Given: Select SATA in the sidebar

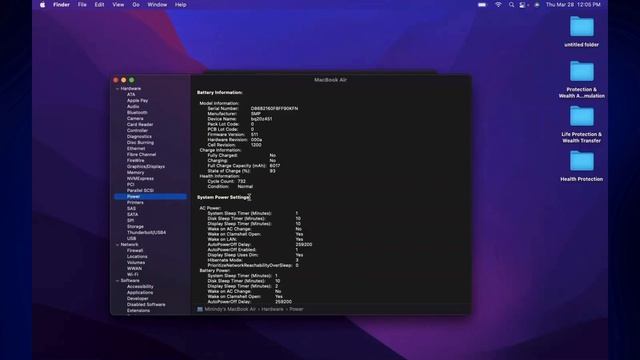Looking at the screenshot, I should (x=133, y=214).
